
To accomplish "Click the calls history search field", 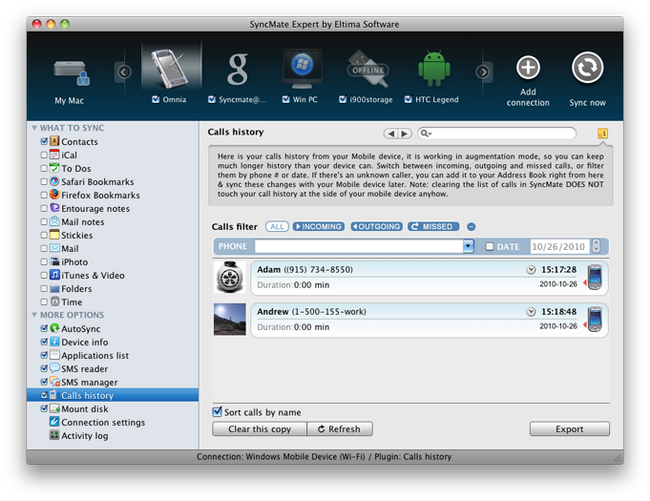I will 497,133.
